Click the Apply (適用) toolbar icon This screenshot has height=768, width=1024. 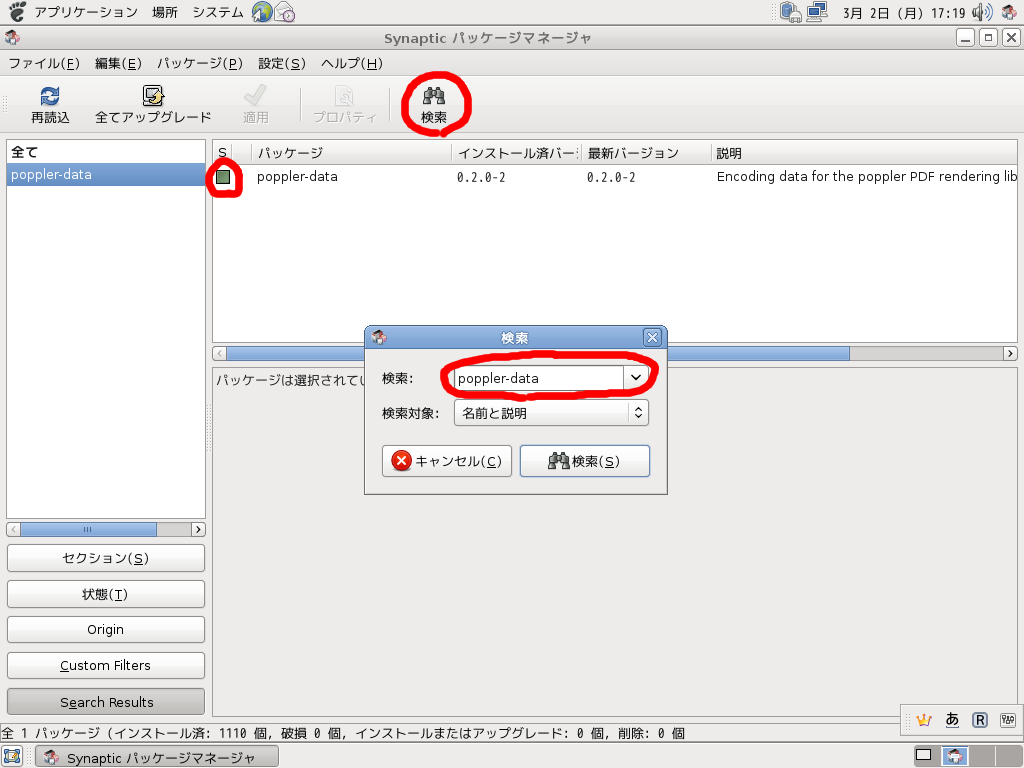tap(254, 103)
